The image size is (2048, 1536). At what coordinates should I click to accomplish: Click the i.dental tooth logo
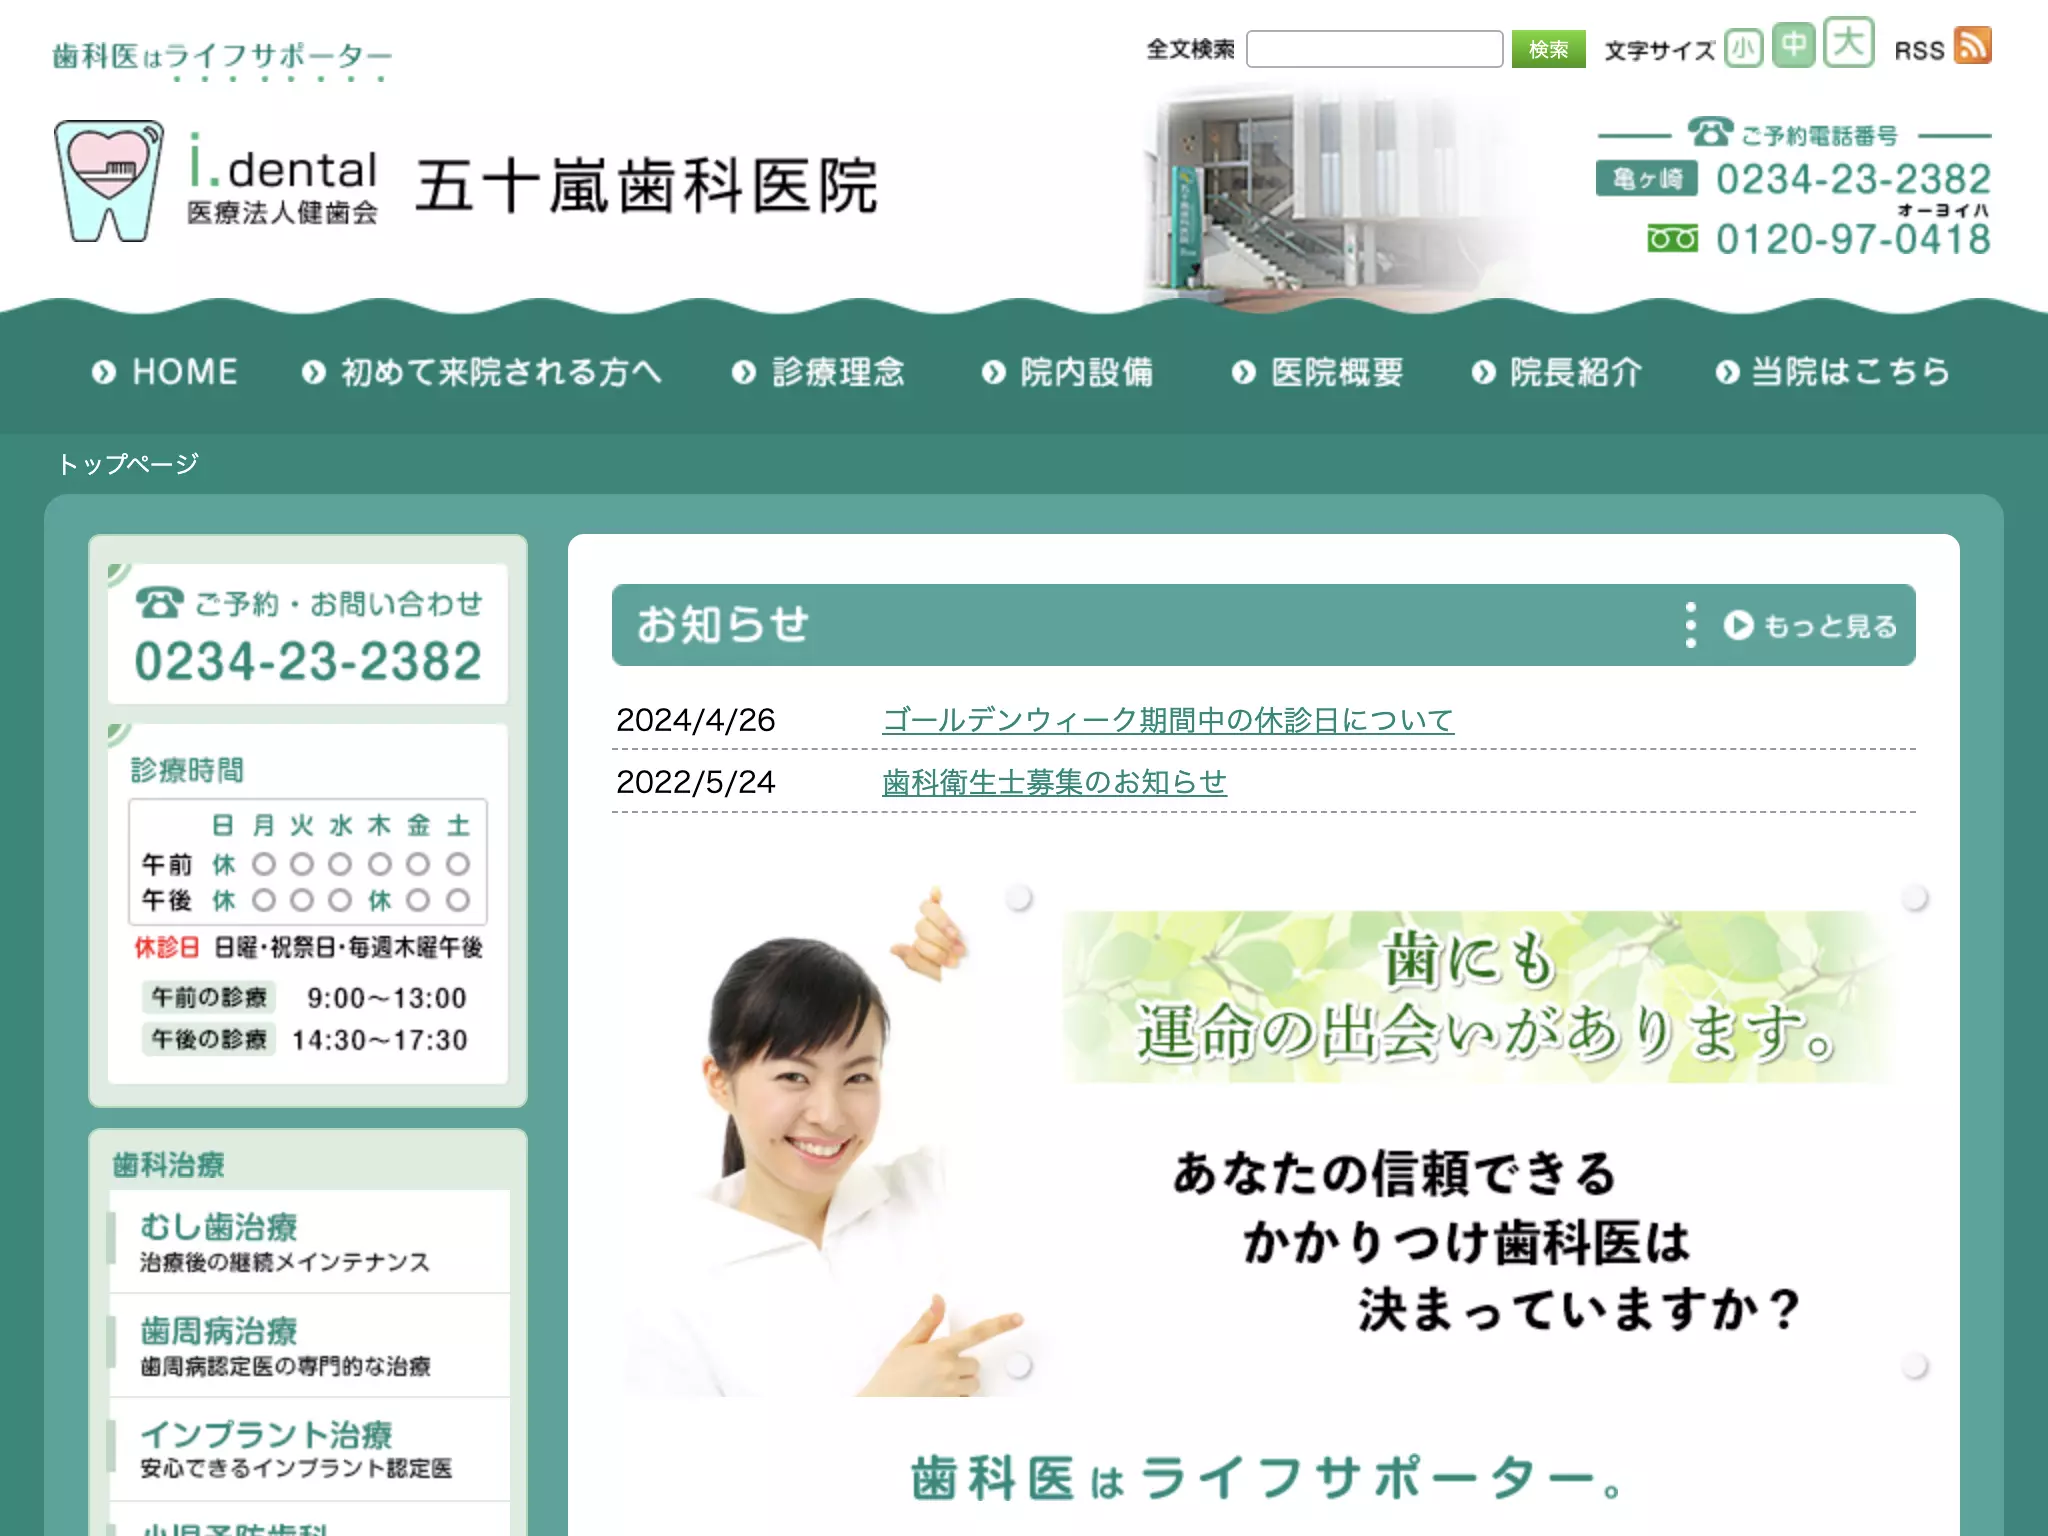(108, 181)
